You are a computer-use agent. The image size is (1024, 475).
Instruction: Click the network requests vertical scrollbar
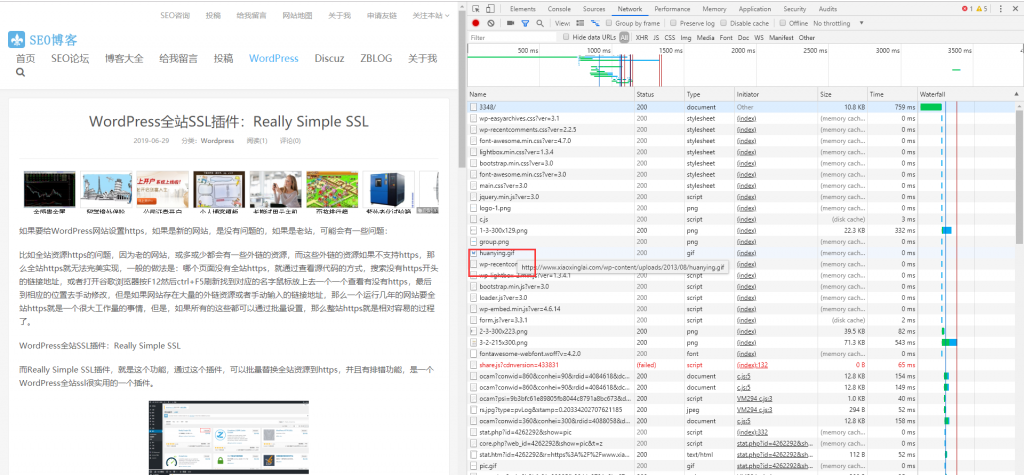tap(1019, 176)
